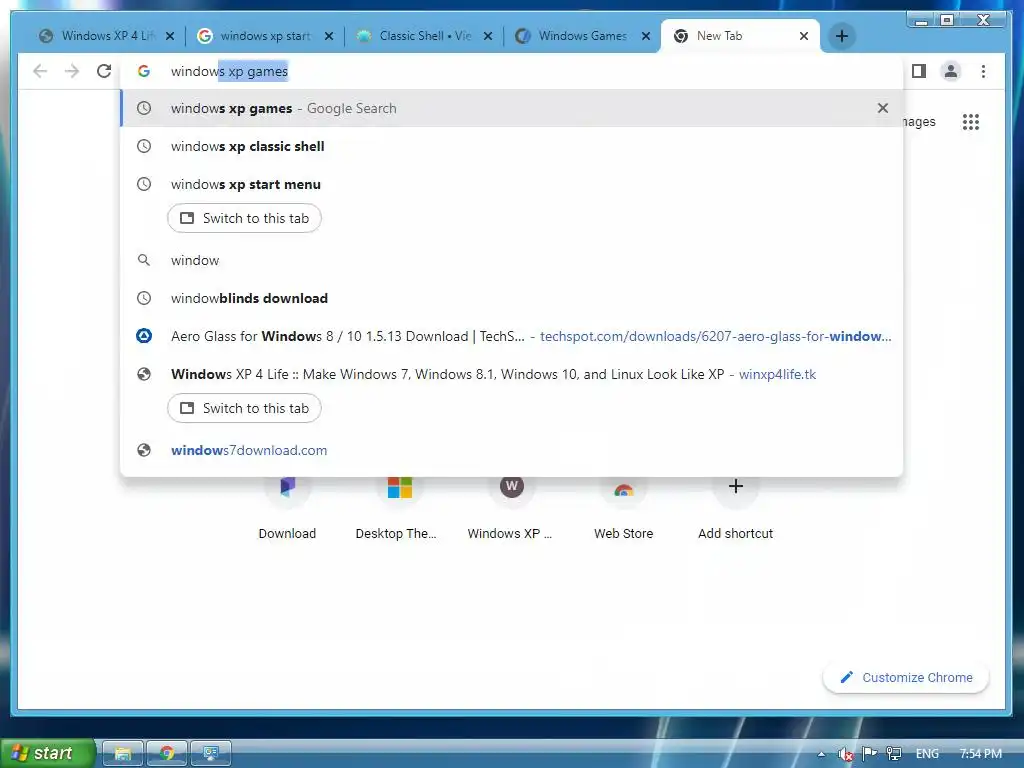Click Customize Chrome button
1024x768 pixels.
(906, 677)
